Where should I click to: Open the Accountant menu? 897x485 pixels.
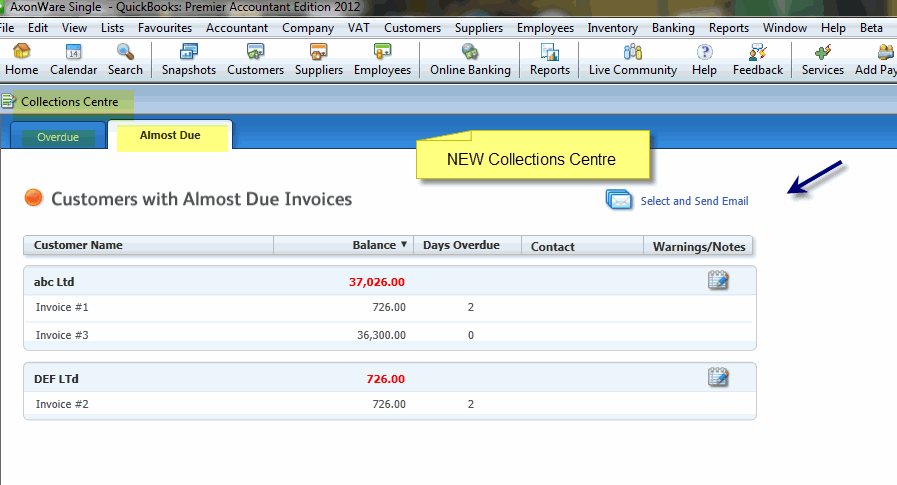pyautogui.click(x=237, y=27)
